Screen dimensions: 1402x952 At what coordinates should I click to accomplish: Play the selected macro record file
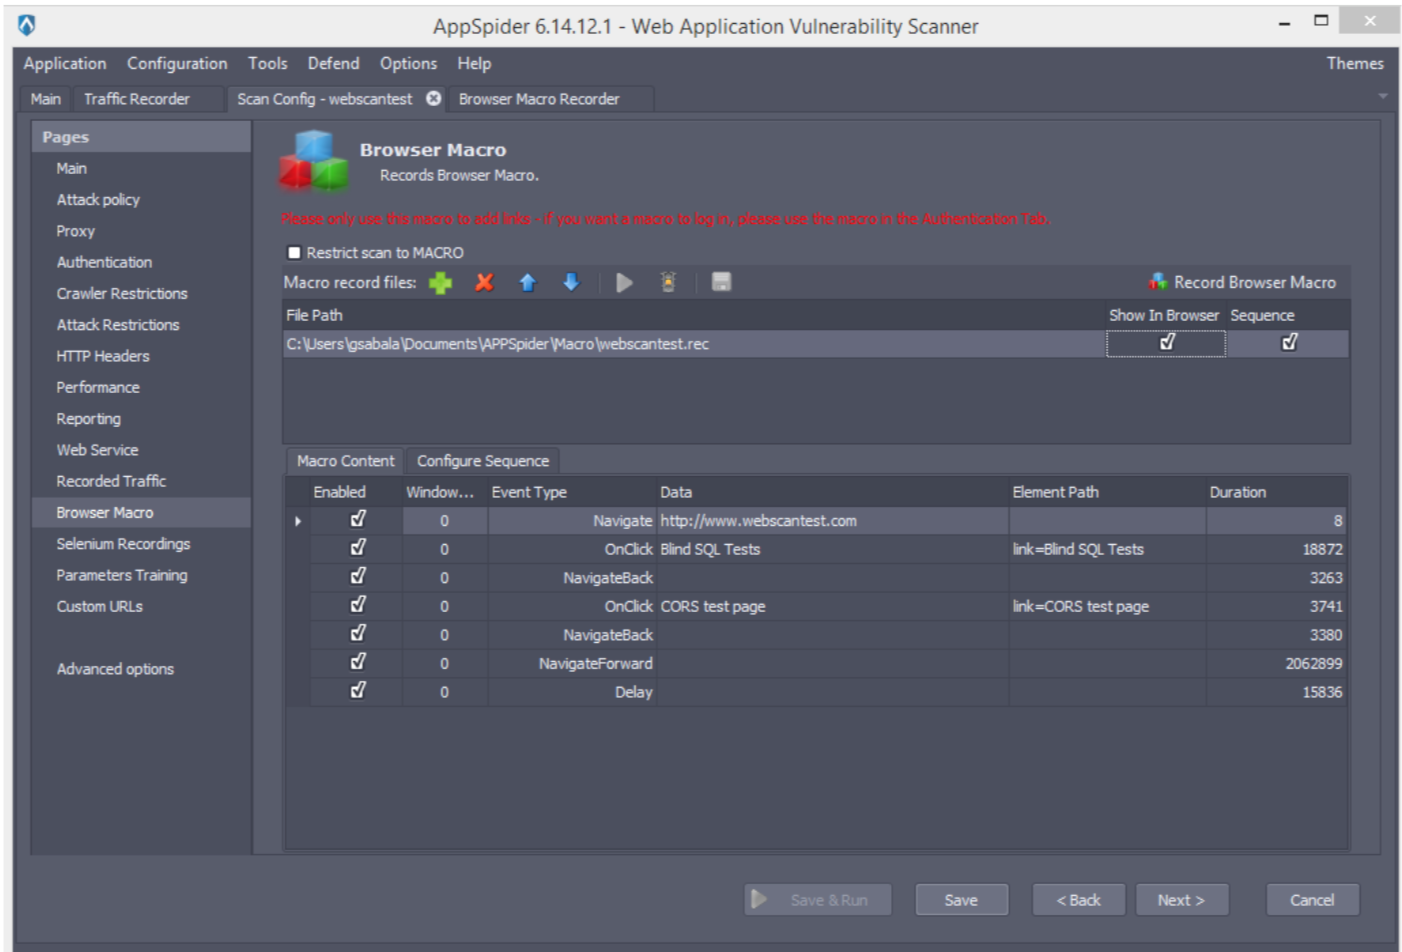[x=624, y=283]
